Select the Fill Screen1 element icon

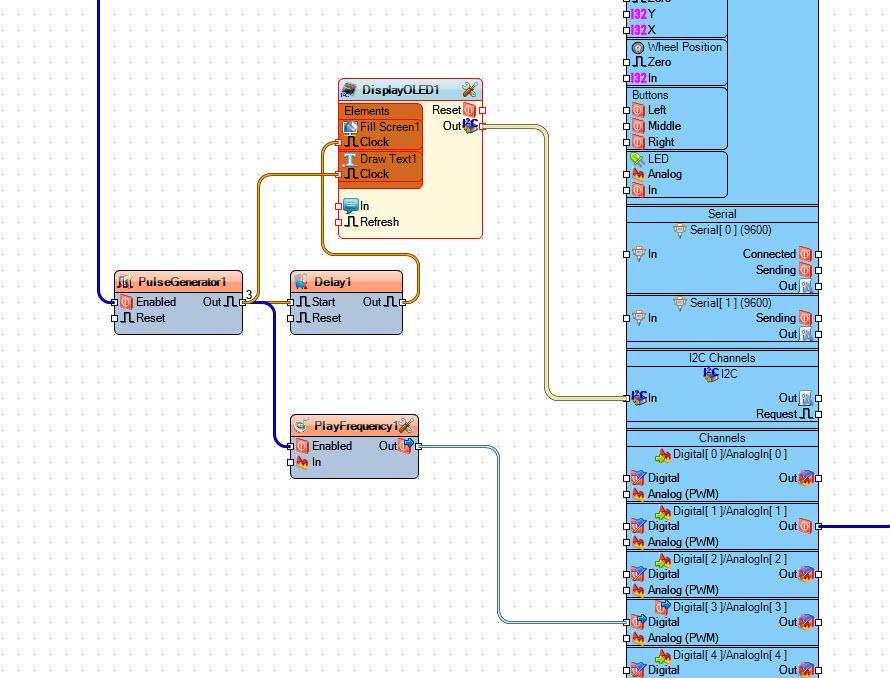(x=350, y=127)
